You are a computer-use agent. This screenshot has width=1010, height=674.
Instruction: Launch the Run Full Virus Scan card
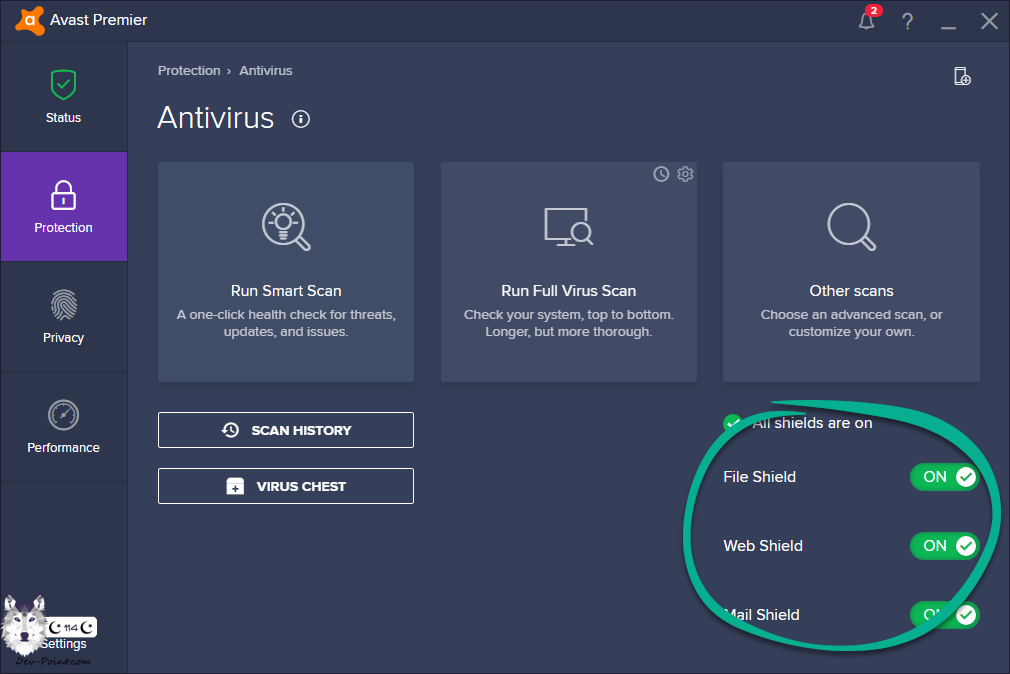coord(569,272)
